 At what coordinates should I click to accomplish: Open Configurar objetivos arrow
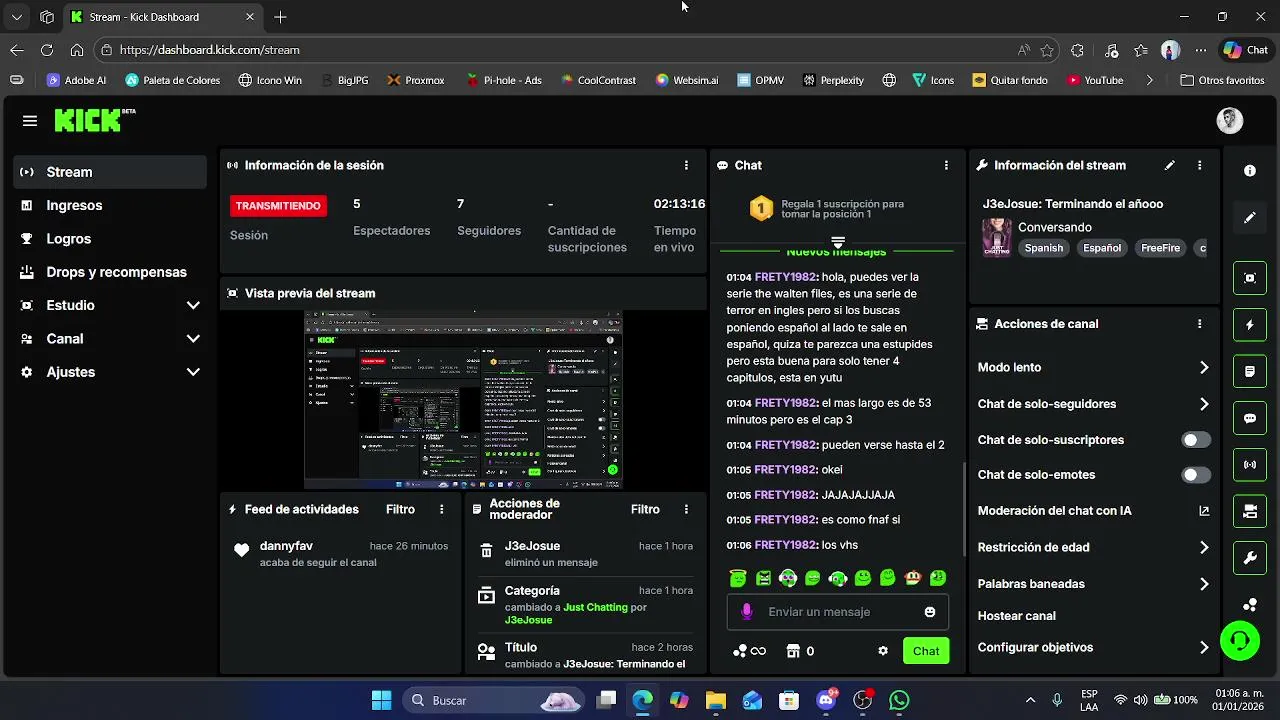[1204, 648]
